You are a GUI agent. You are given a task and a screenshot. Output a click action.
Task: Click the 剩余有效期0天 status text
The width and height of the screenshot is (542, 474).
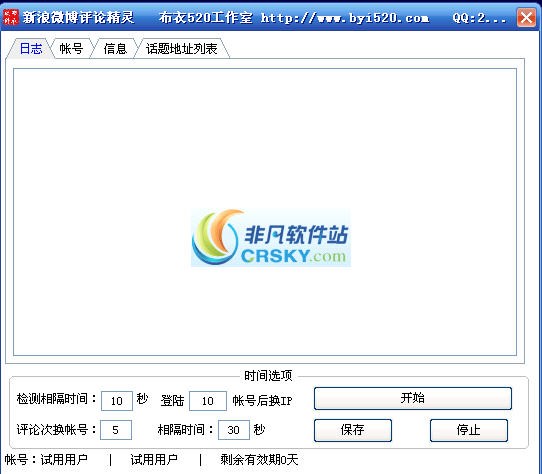coord(259,459)
